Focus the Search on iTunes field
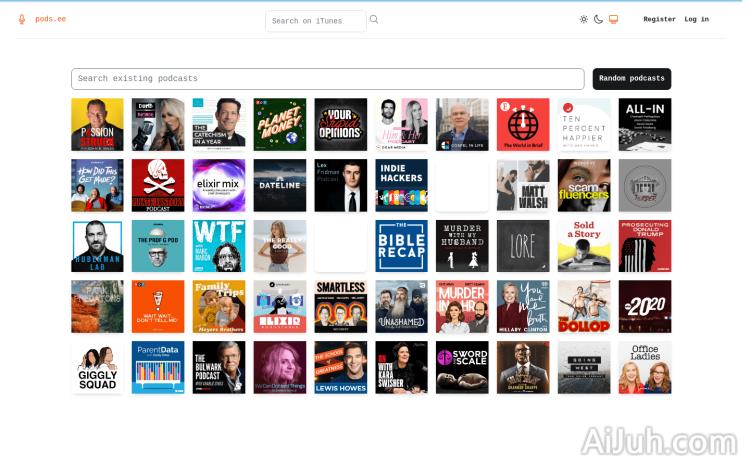Viewport: 750px width, 468px height. (x=315, y=20)
